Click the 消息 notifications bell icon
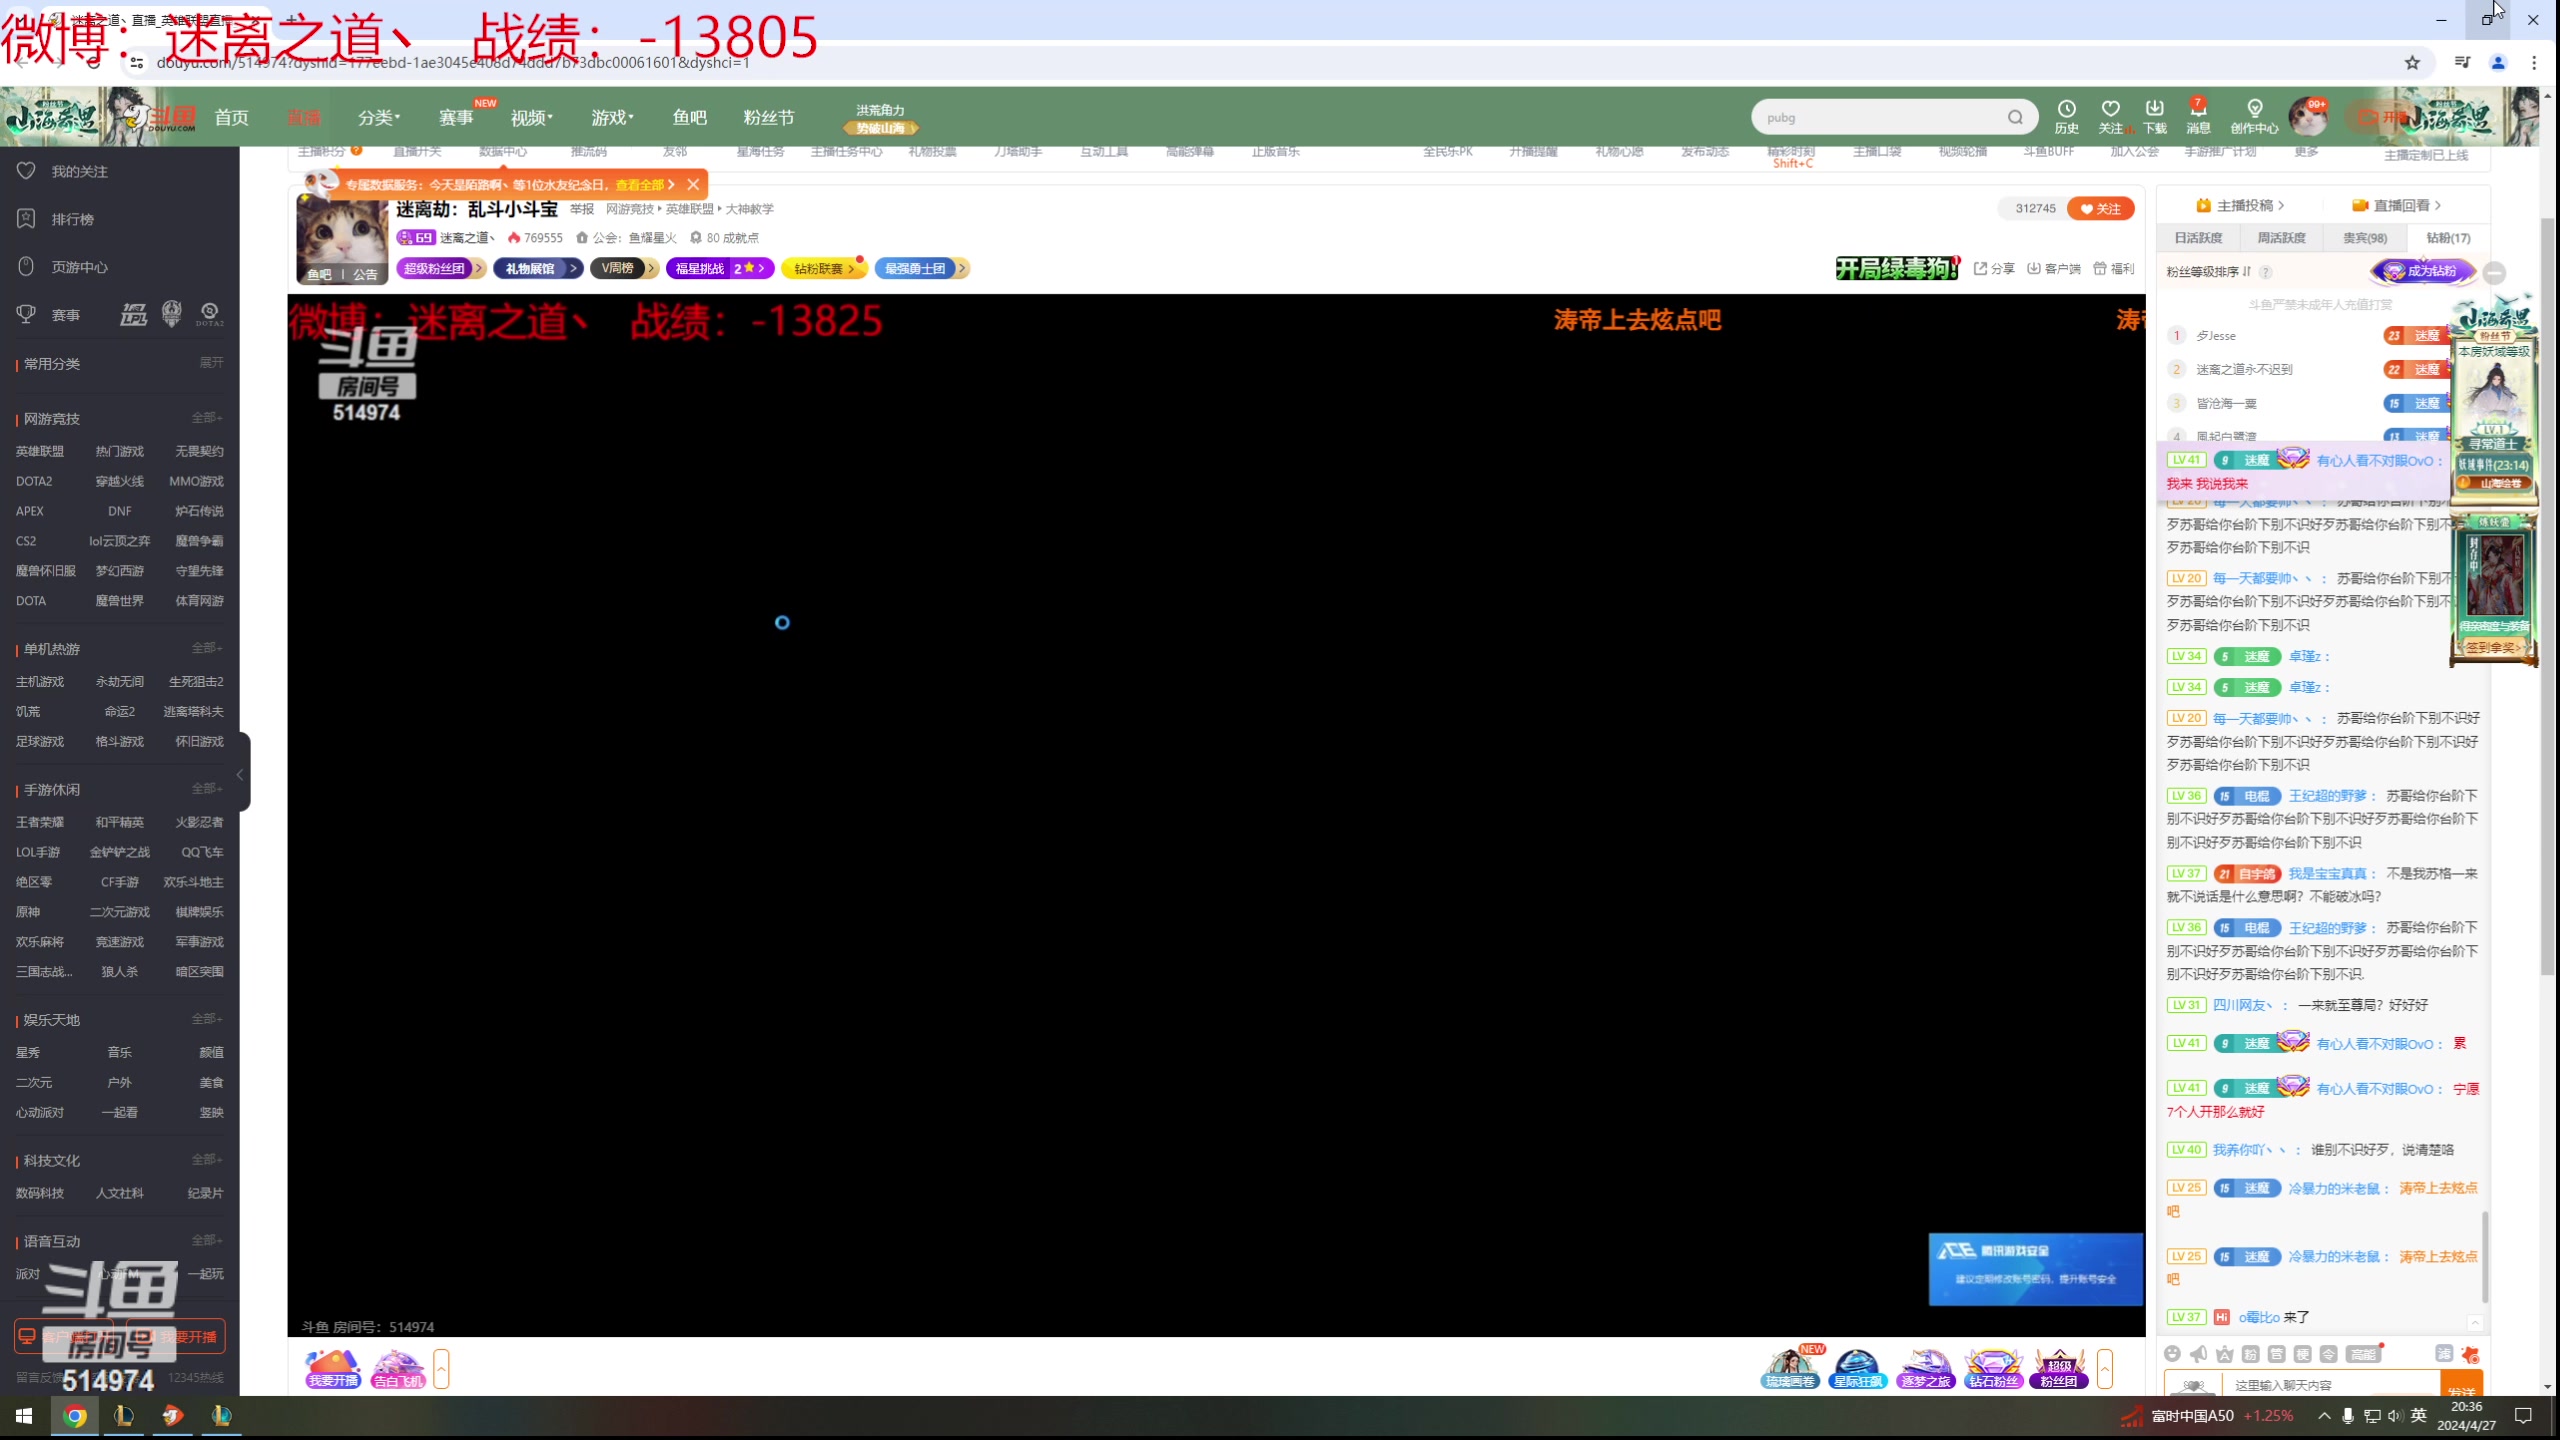 click(2197, 109)
